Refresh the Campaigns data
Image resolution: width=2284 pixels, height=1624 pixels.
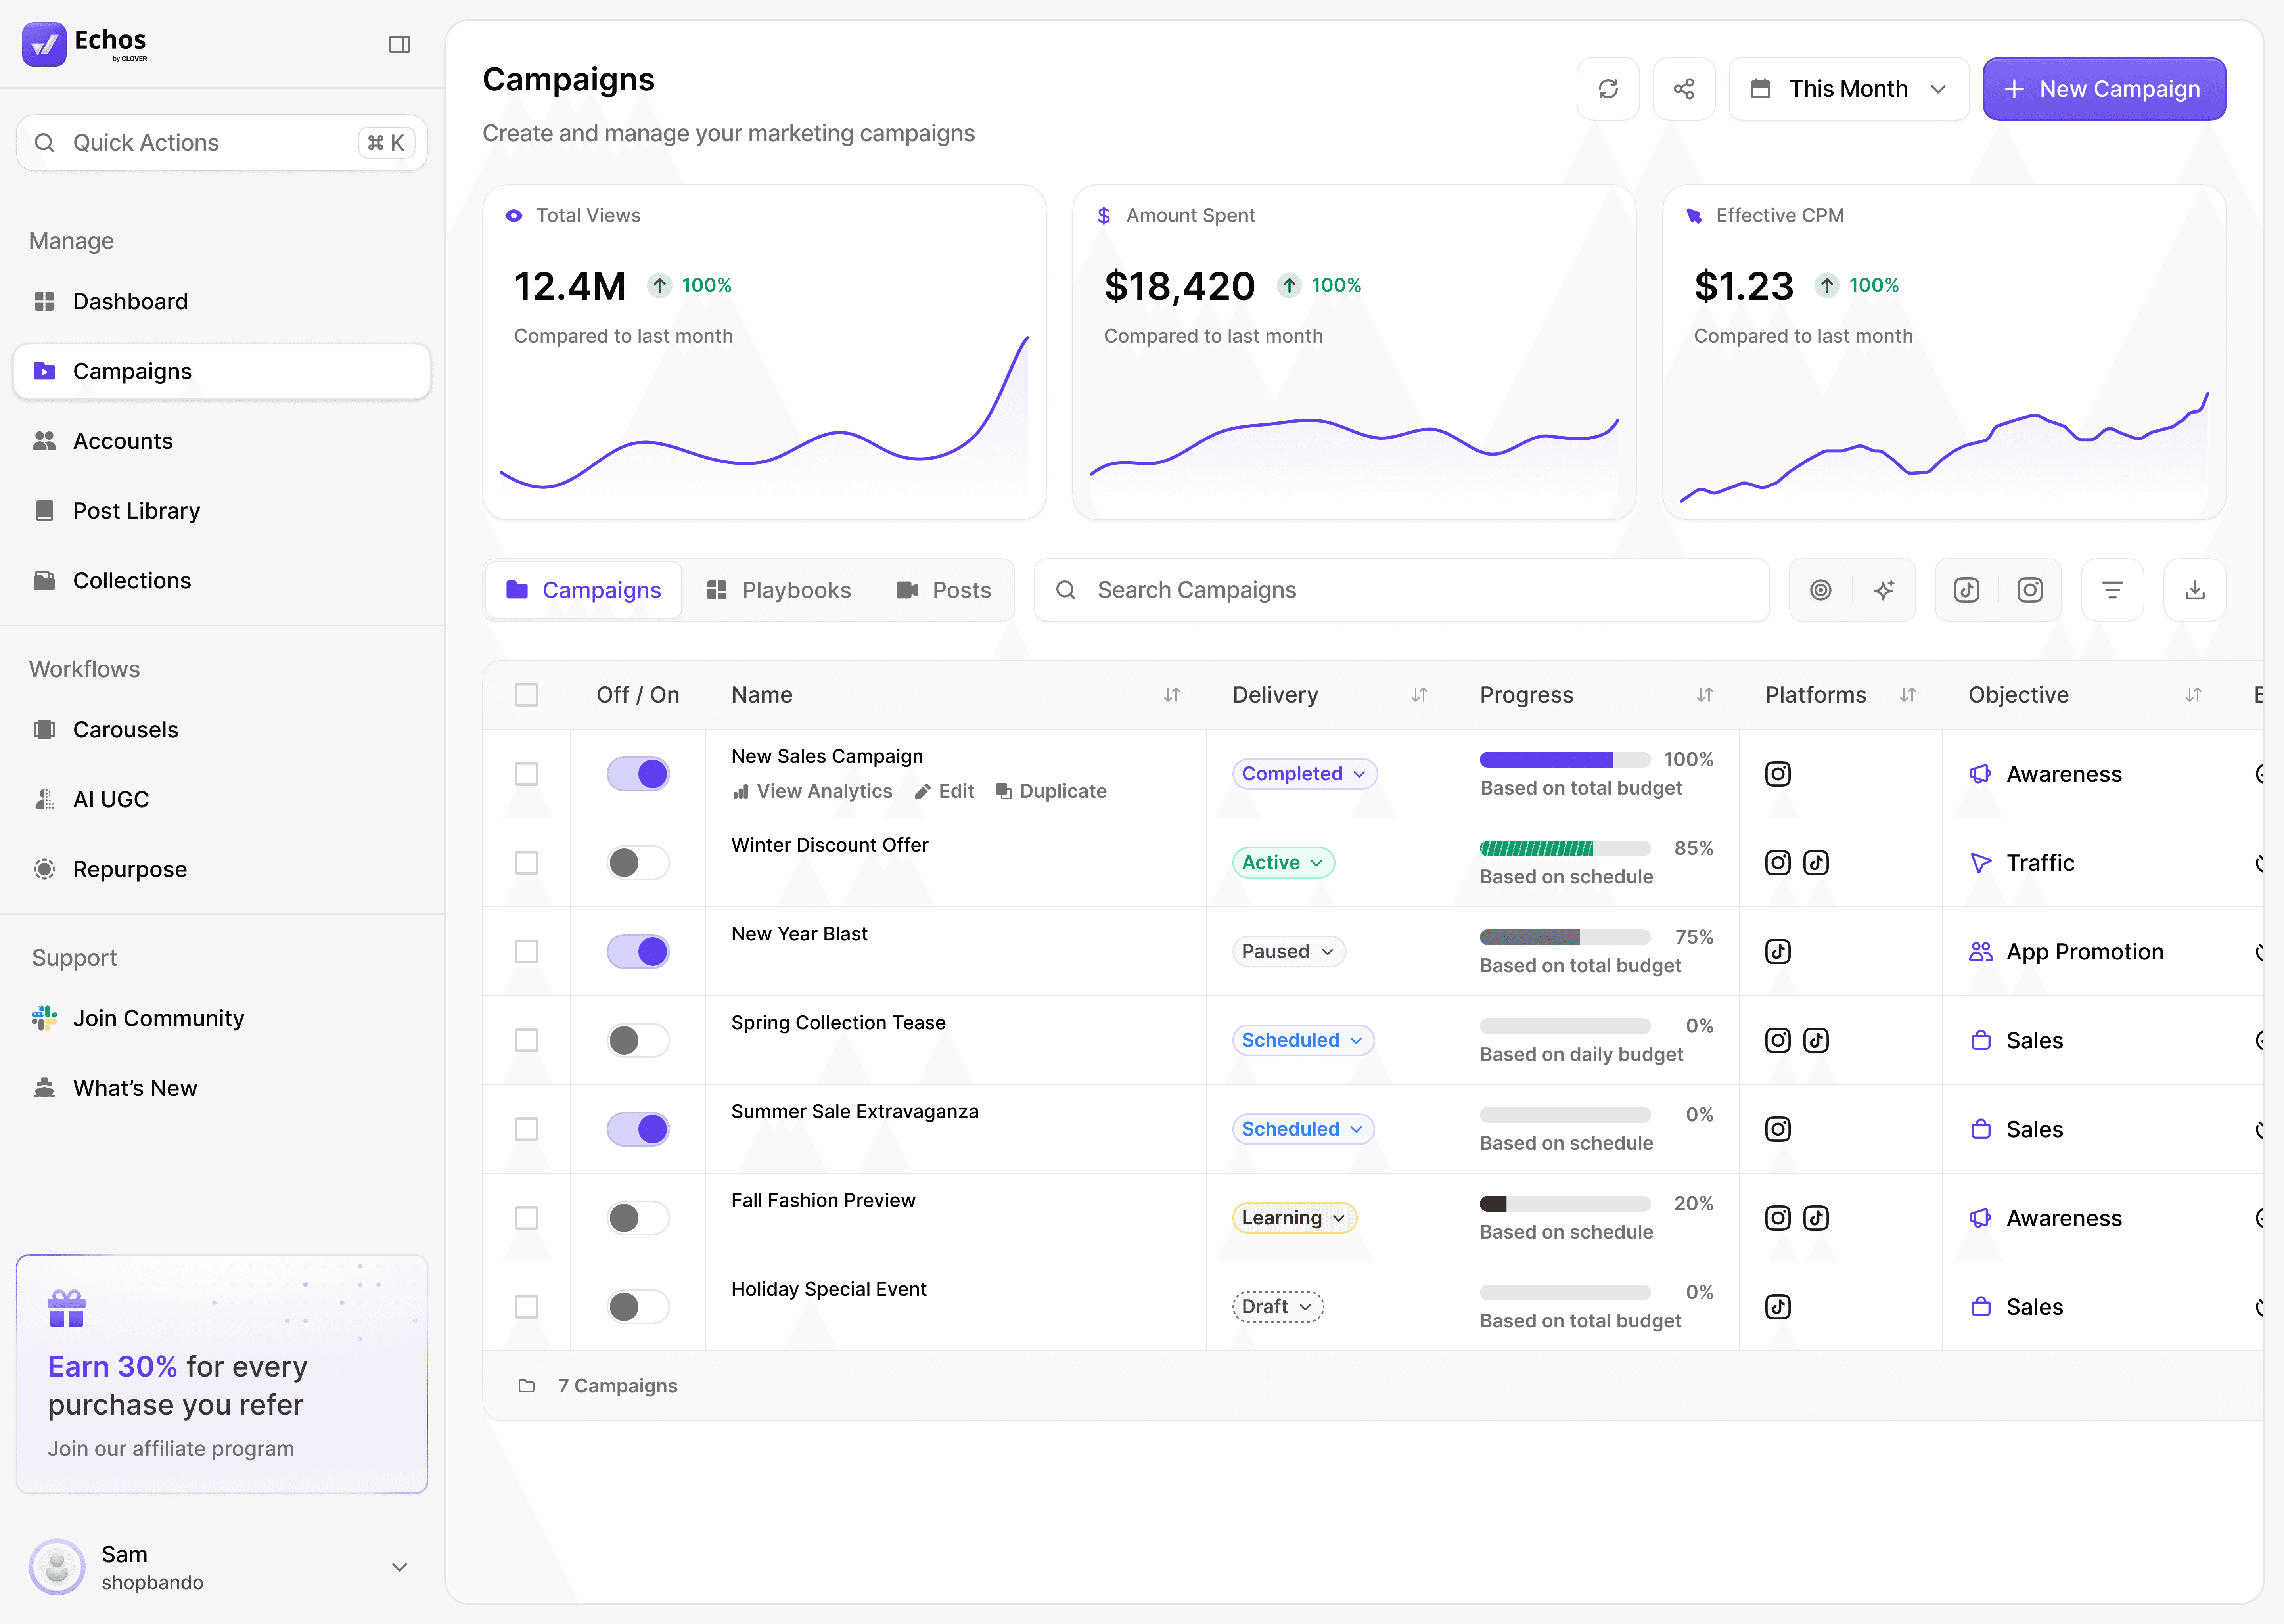pyautogui.click(x=1608, y=89)
